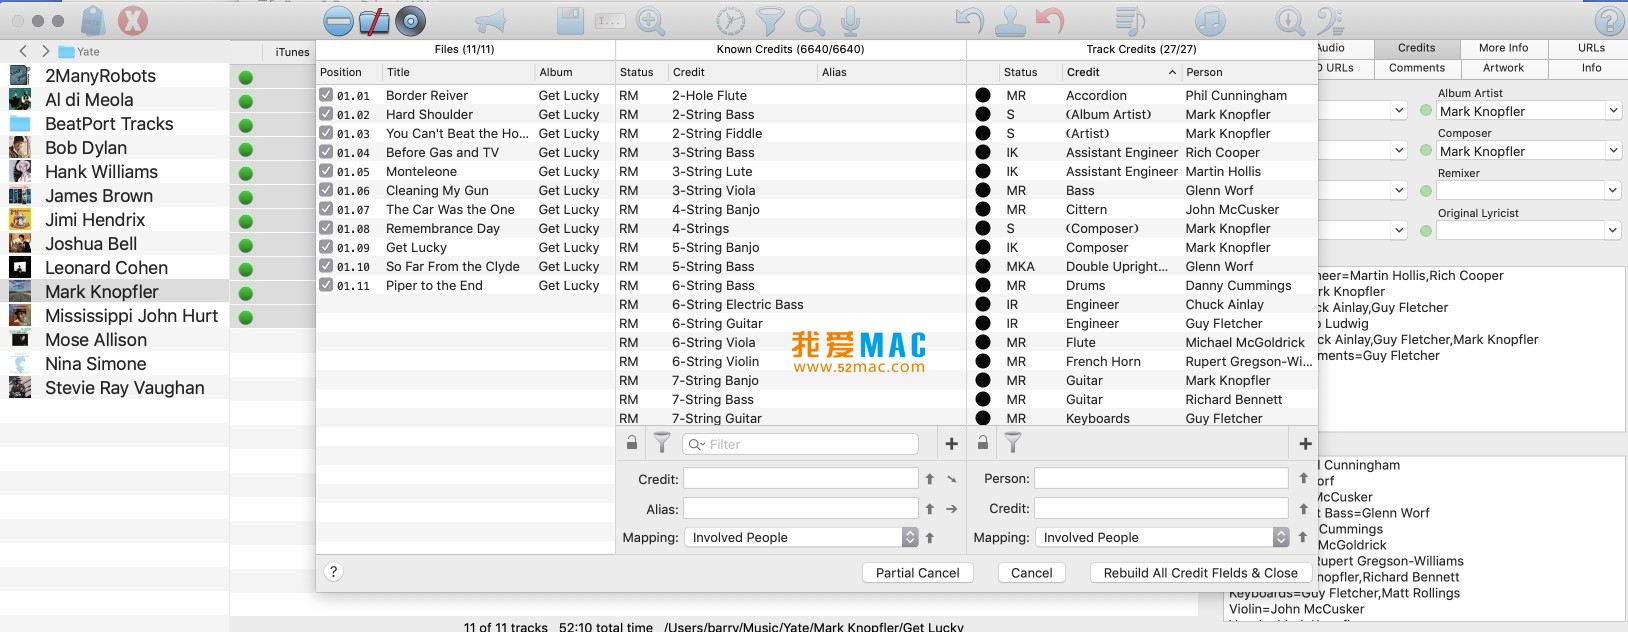Uncheck the Cleaning My Gun checkbox
The height and width of the screenshot is (632, 1628).
pyautogui.click(x=326, y=190)
